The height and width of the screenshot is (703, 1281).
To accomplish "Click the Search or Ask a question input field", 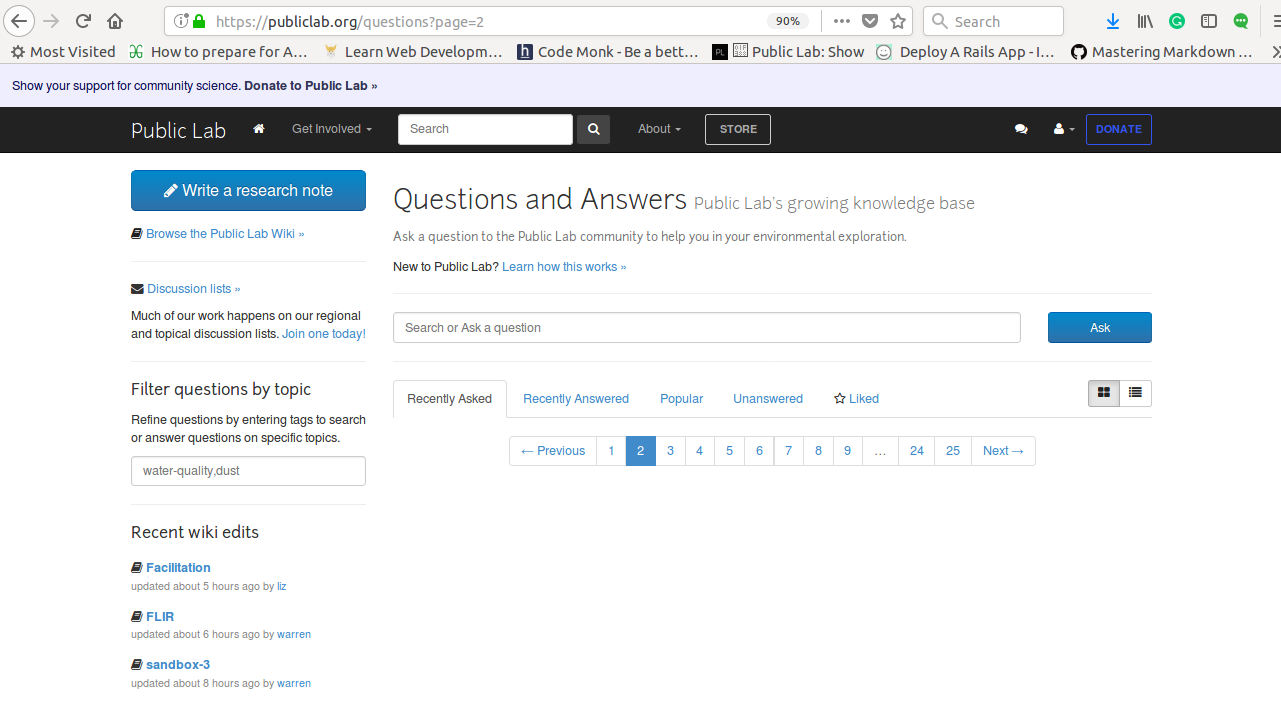I will [x=707, y=327].
